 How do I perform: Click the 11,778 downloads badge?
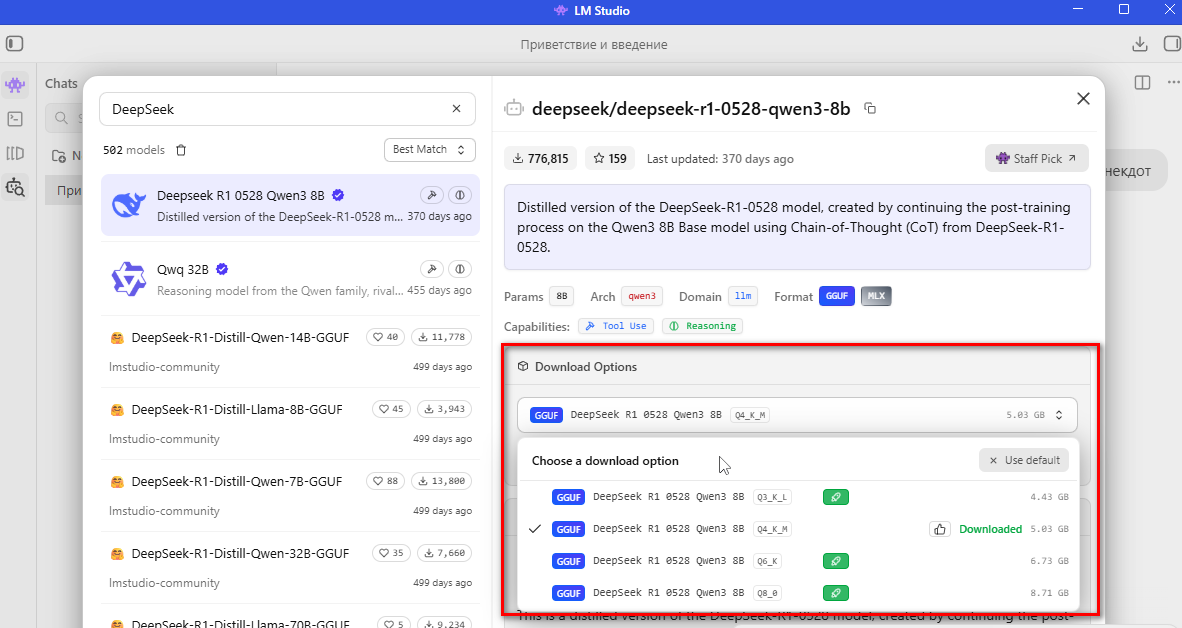click(x=442, y=337)
